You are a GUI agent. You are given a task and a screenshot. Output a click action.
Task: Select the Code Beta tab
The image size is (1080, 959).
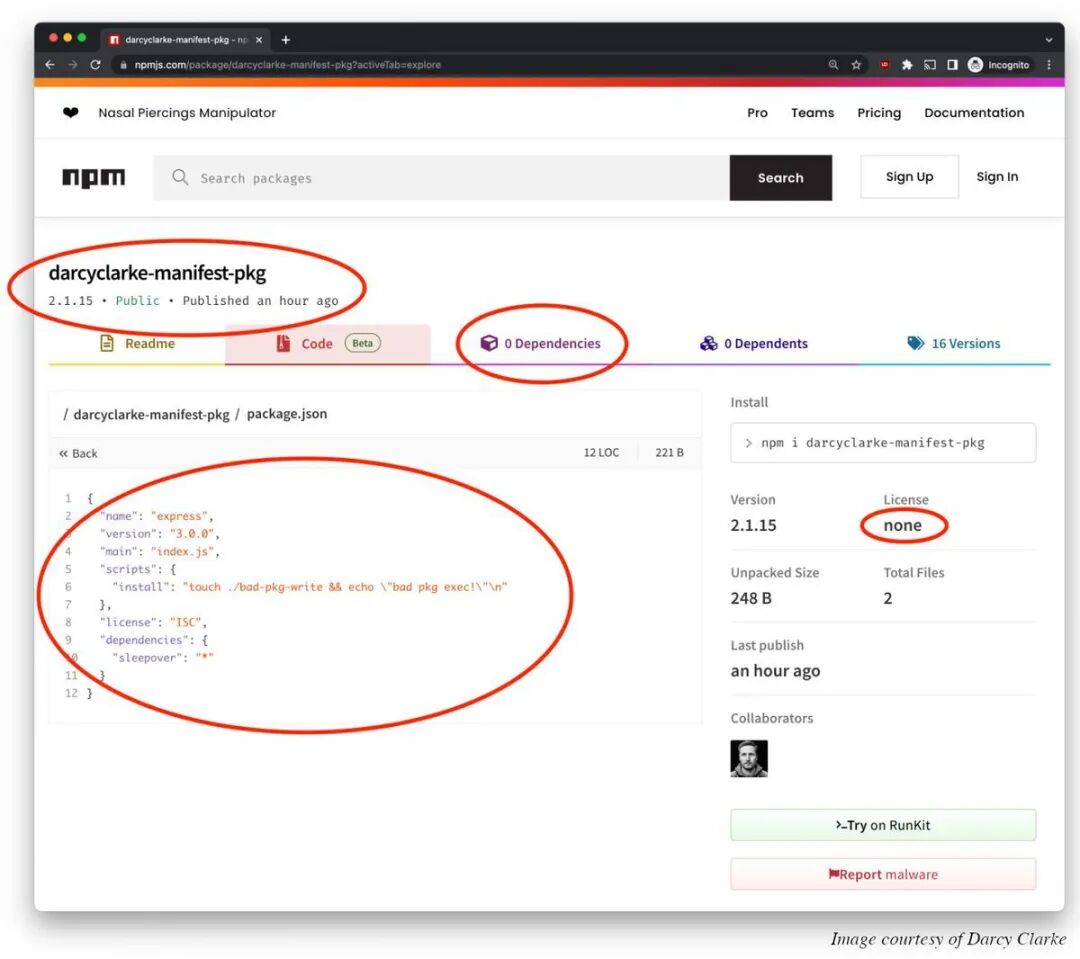tap(328, 343)
